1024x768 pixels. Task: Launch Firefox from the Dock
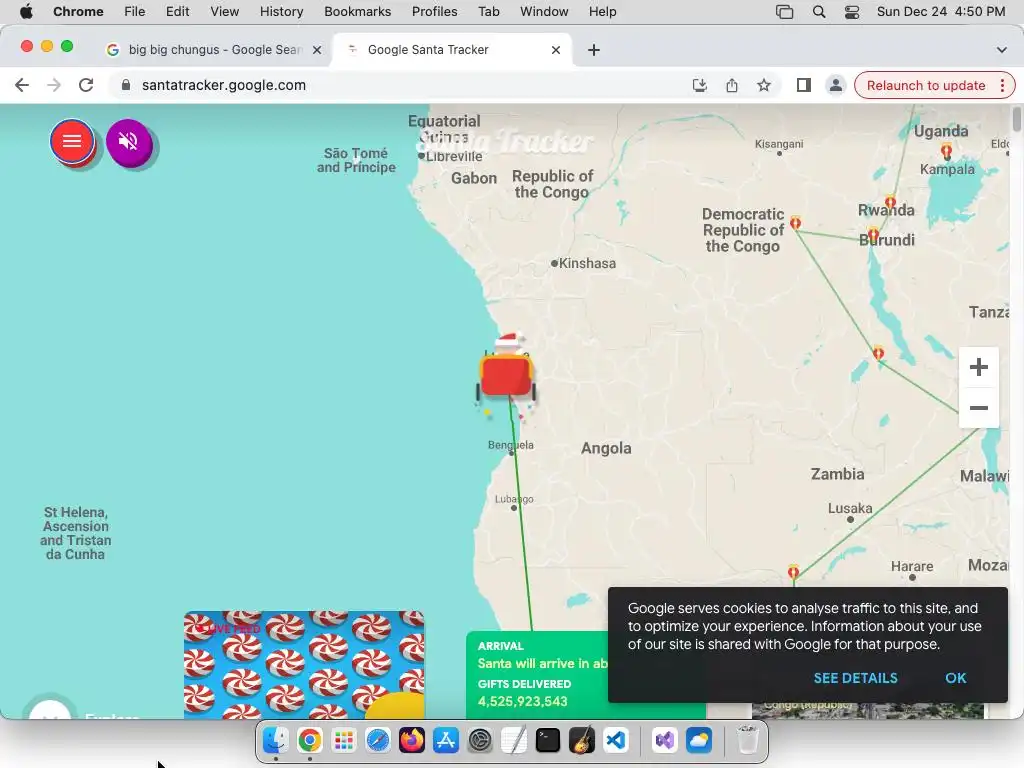point(411,741)
